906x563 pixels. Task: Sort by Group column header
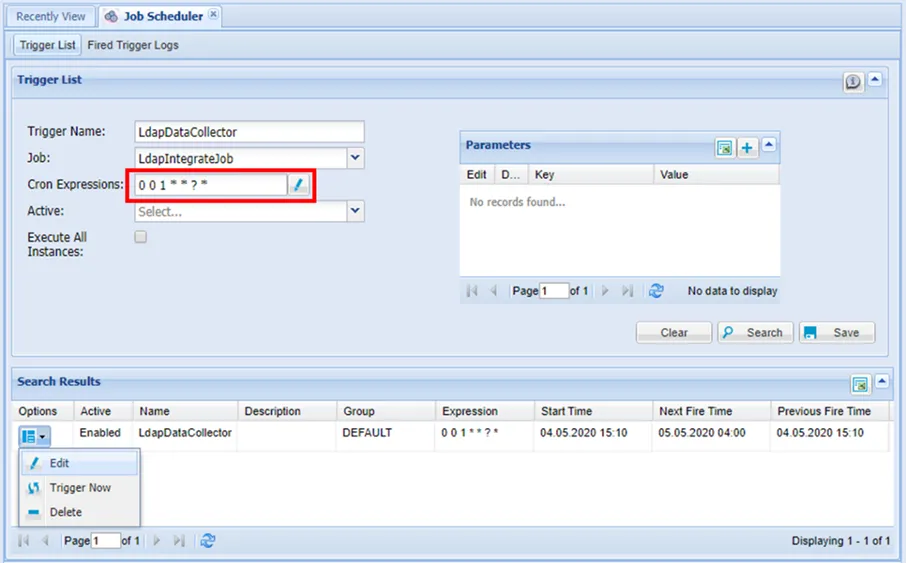[386, 411]
